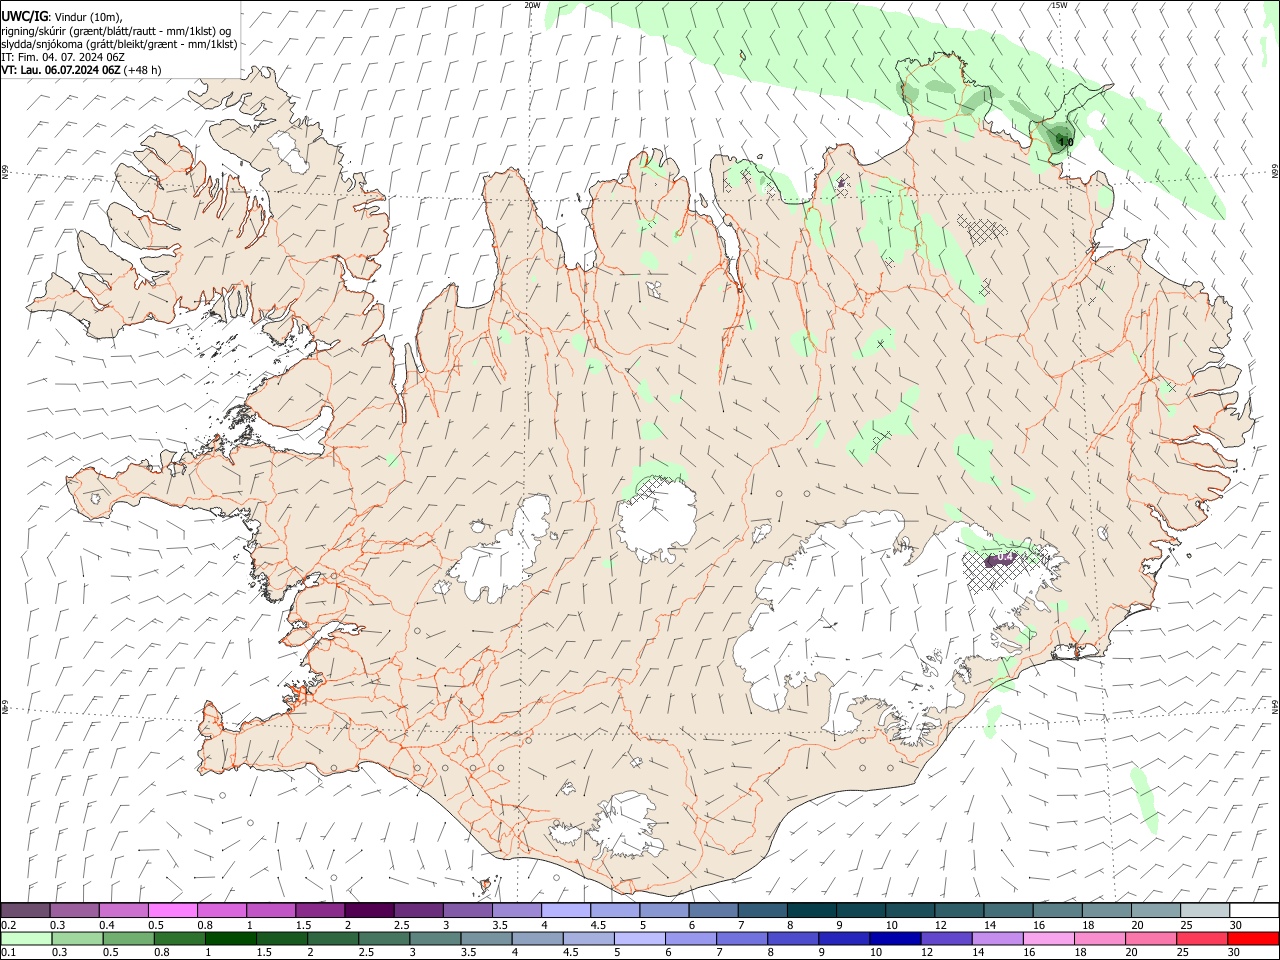Click the 'VT: Lau. 06.07.2024 06Z (+48 h)' line
Screen dimensions: 1280x960
(x=81, y=70)
